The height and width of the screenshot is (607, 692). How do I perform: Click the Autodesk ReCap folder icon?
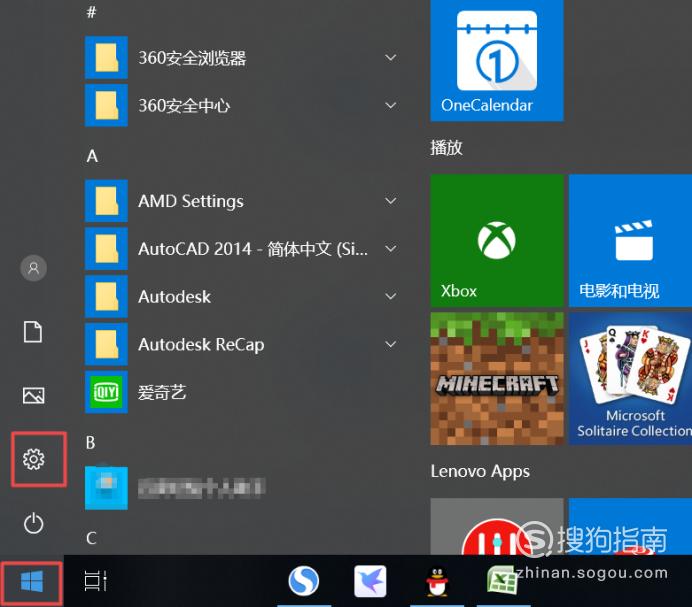106,344
